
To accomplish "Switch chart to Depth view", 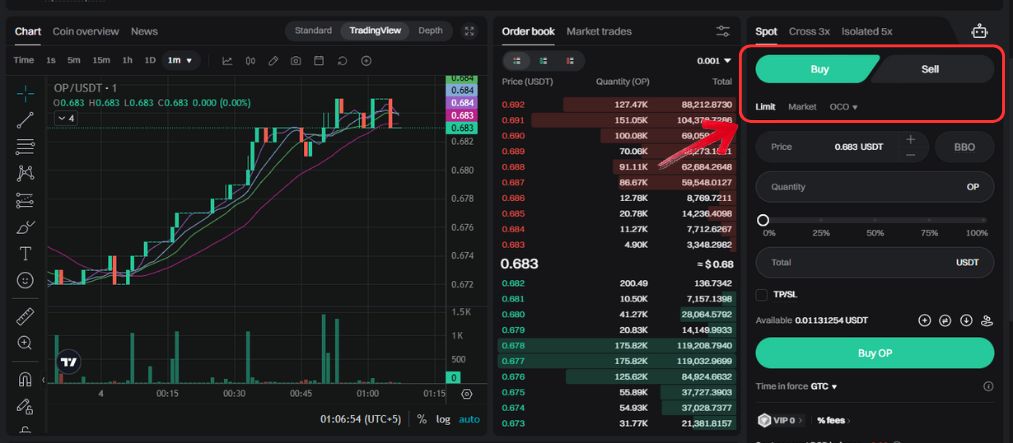I will pos(430,30).
